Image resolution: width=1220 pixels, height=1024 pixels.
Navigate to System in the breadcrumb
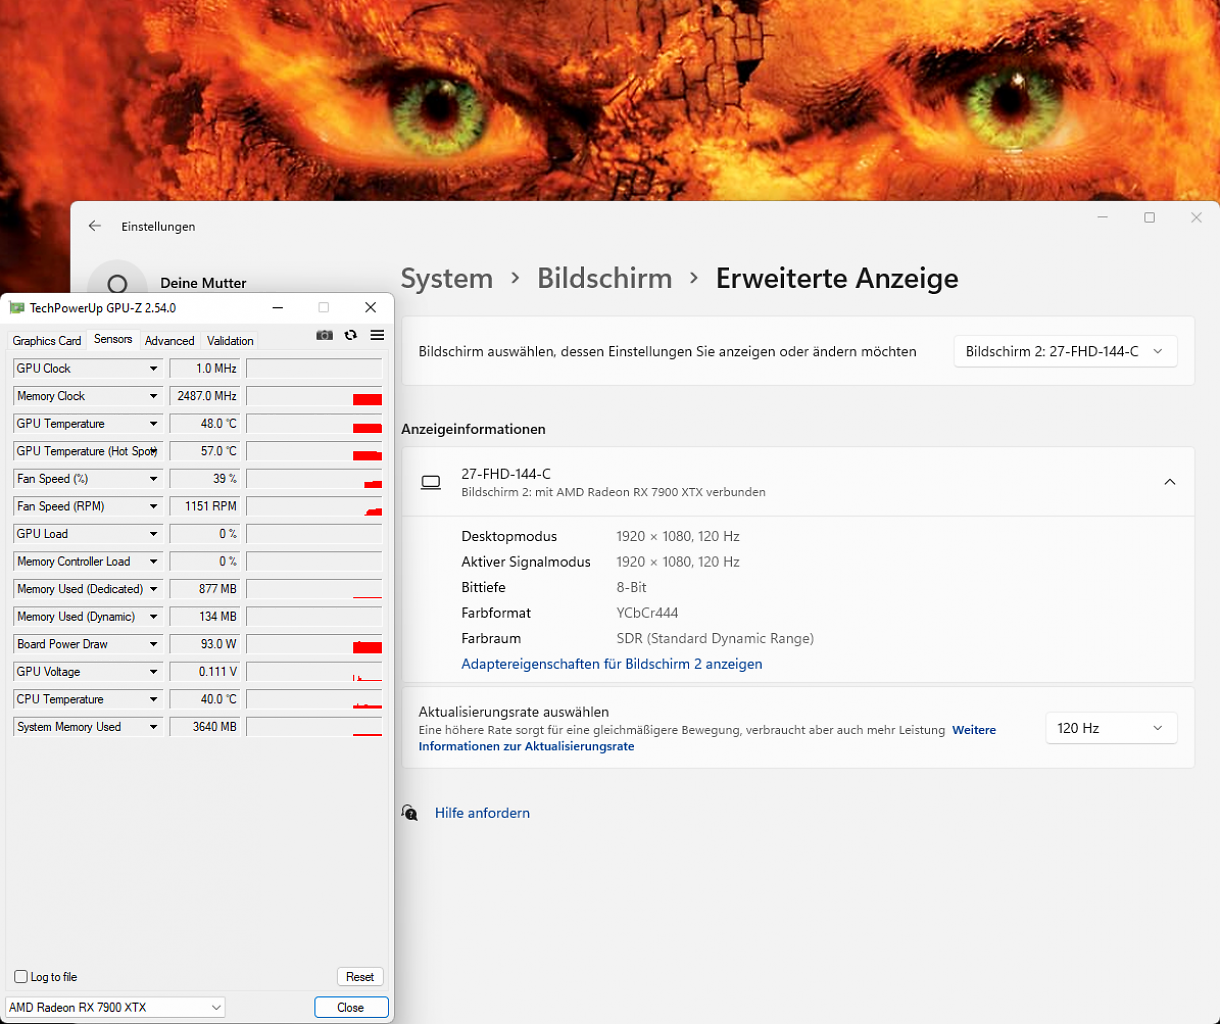pos(447,278)
